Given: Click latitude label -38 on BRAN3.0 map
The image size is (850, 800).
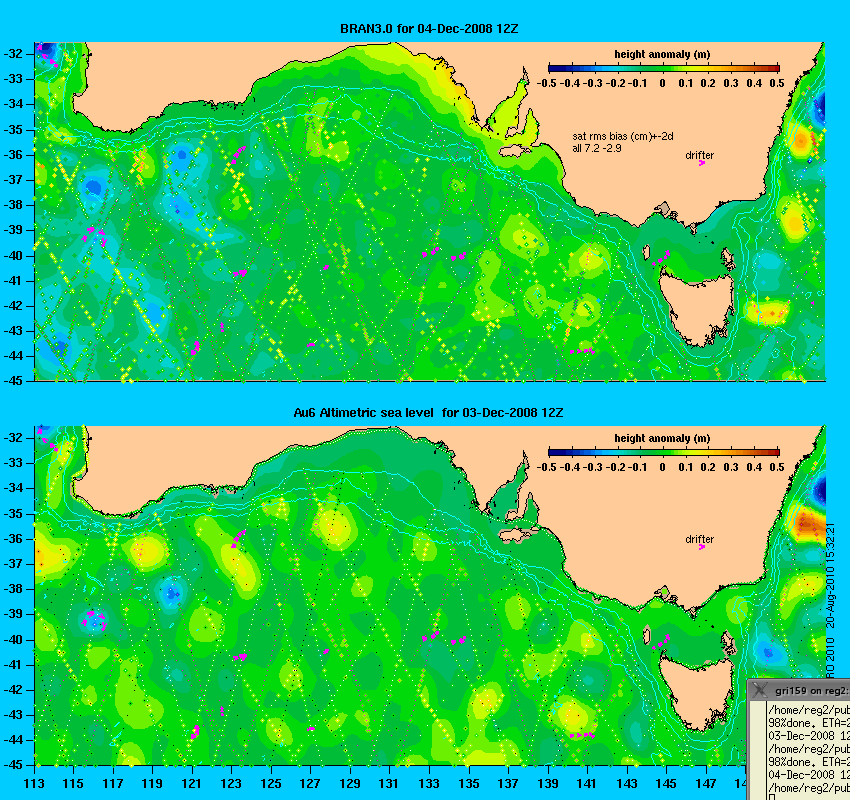Looking at the screenshot, I should click(x=13, y=205).
